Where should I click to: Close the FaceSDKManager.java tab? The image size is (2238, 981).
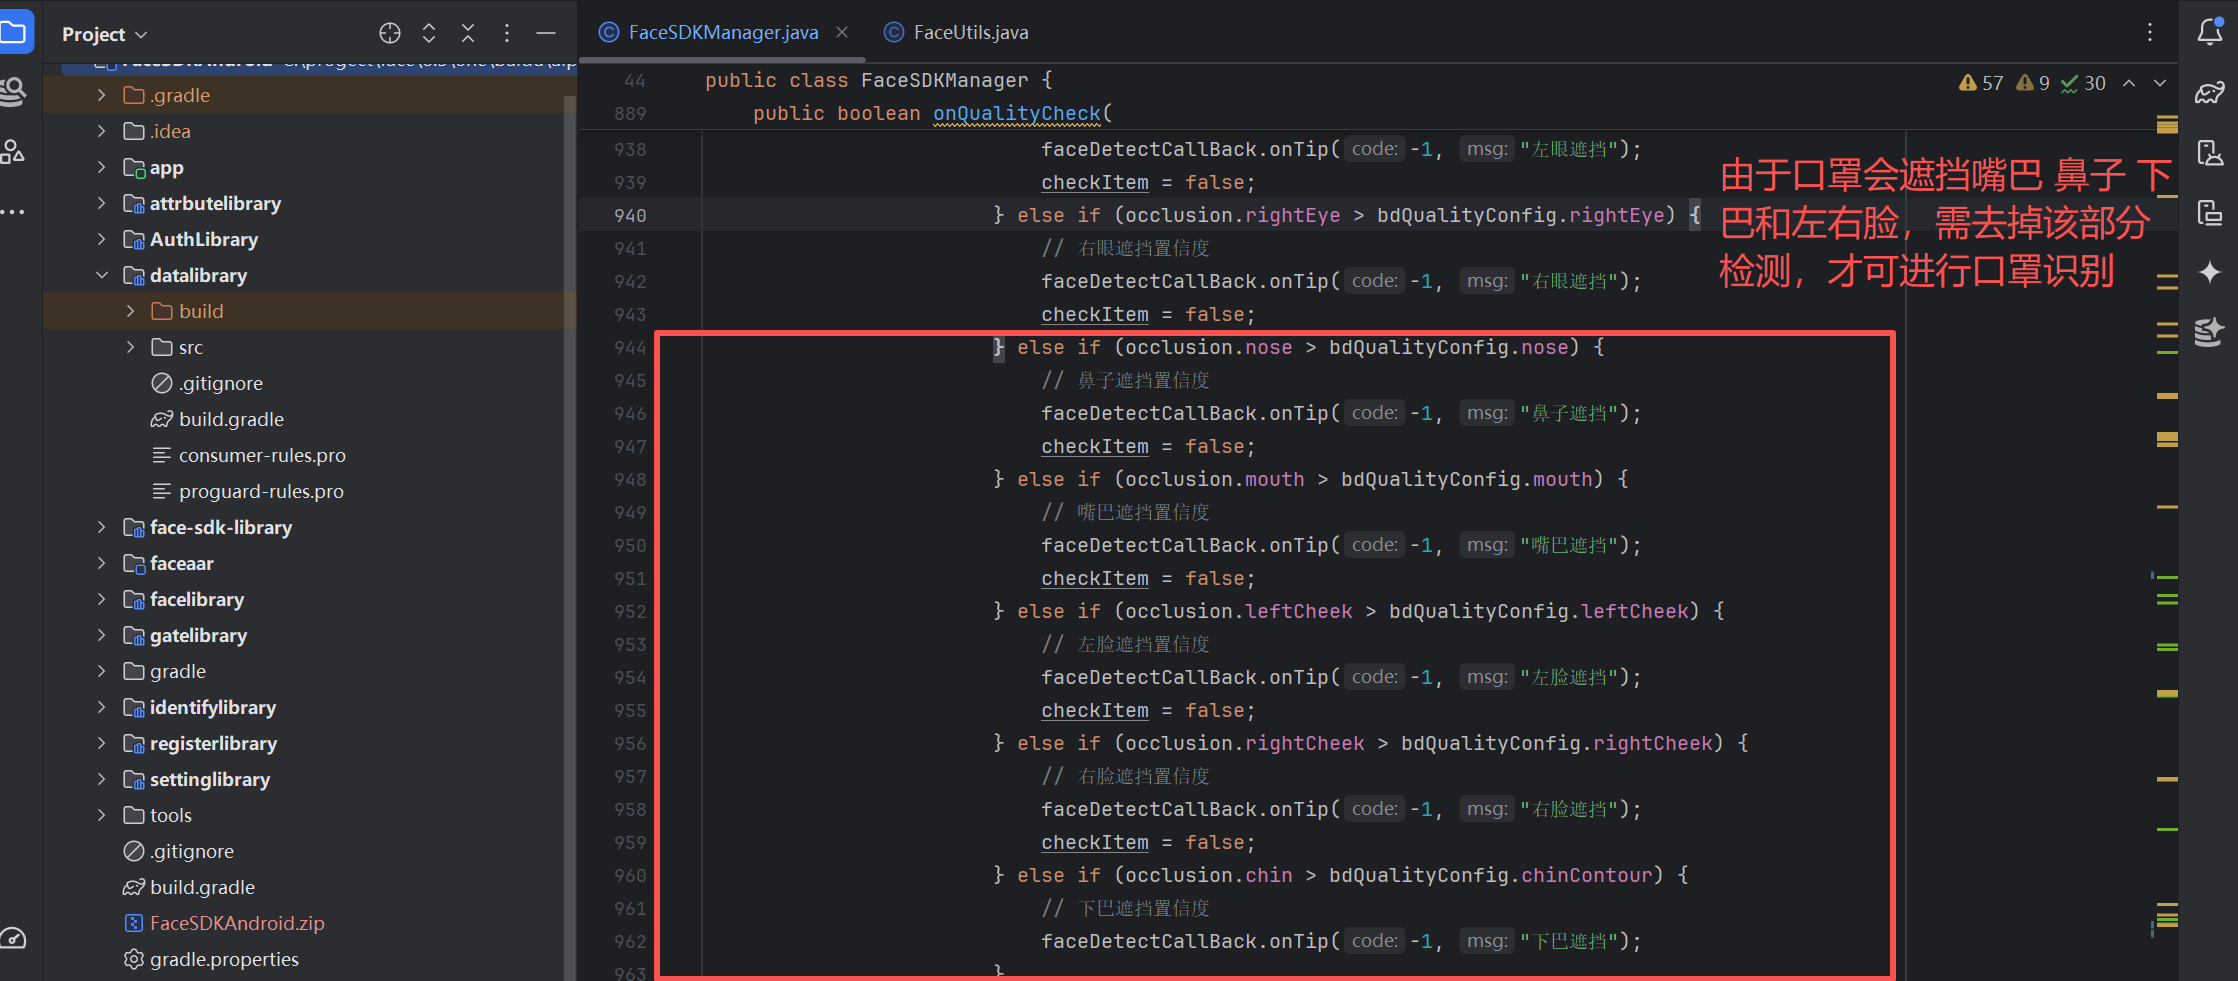click(x=842, y=32)
